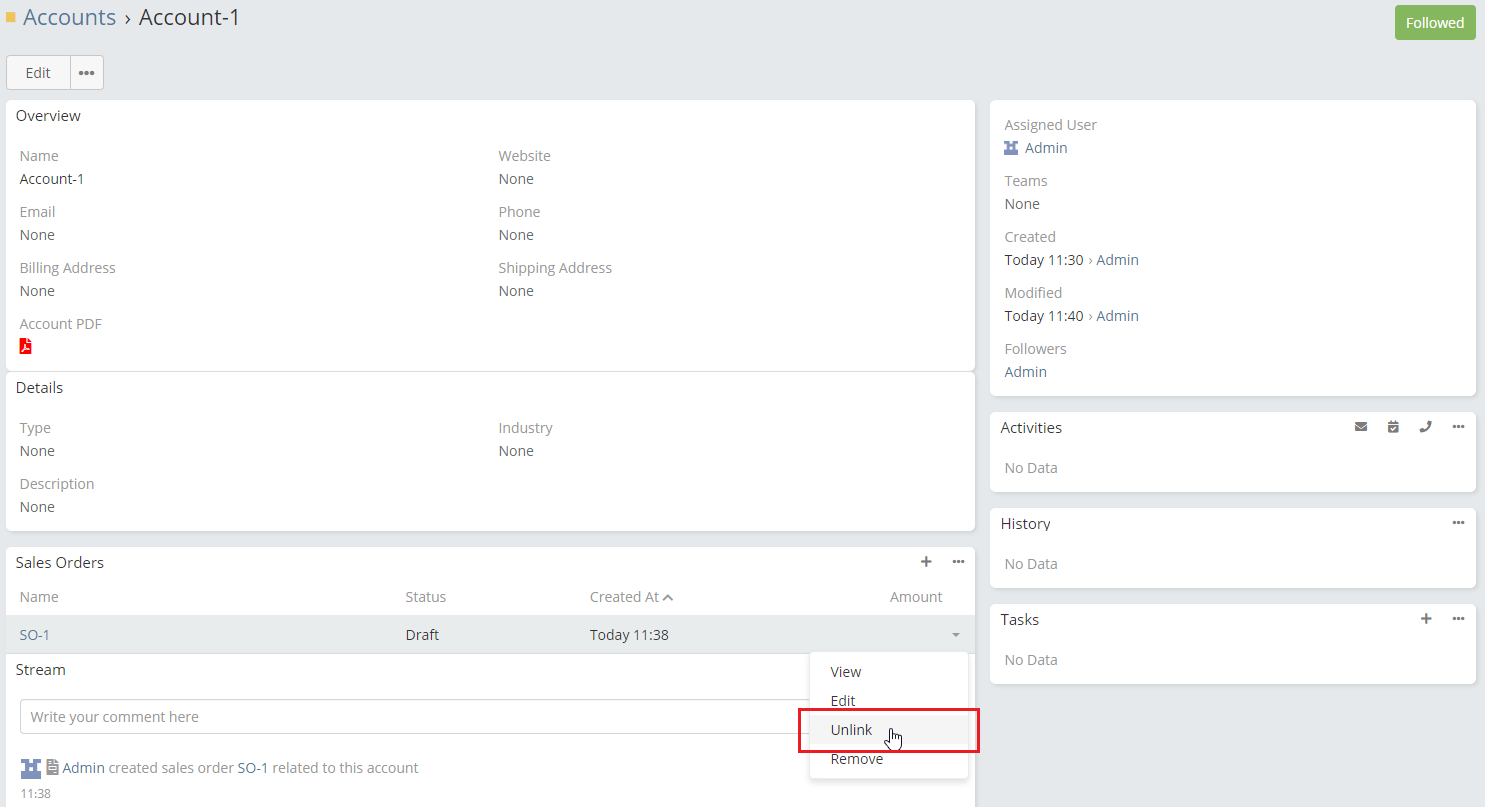
Task: Click the log call phone icon
Action: click(1425, 427)
